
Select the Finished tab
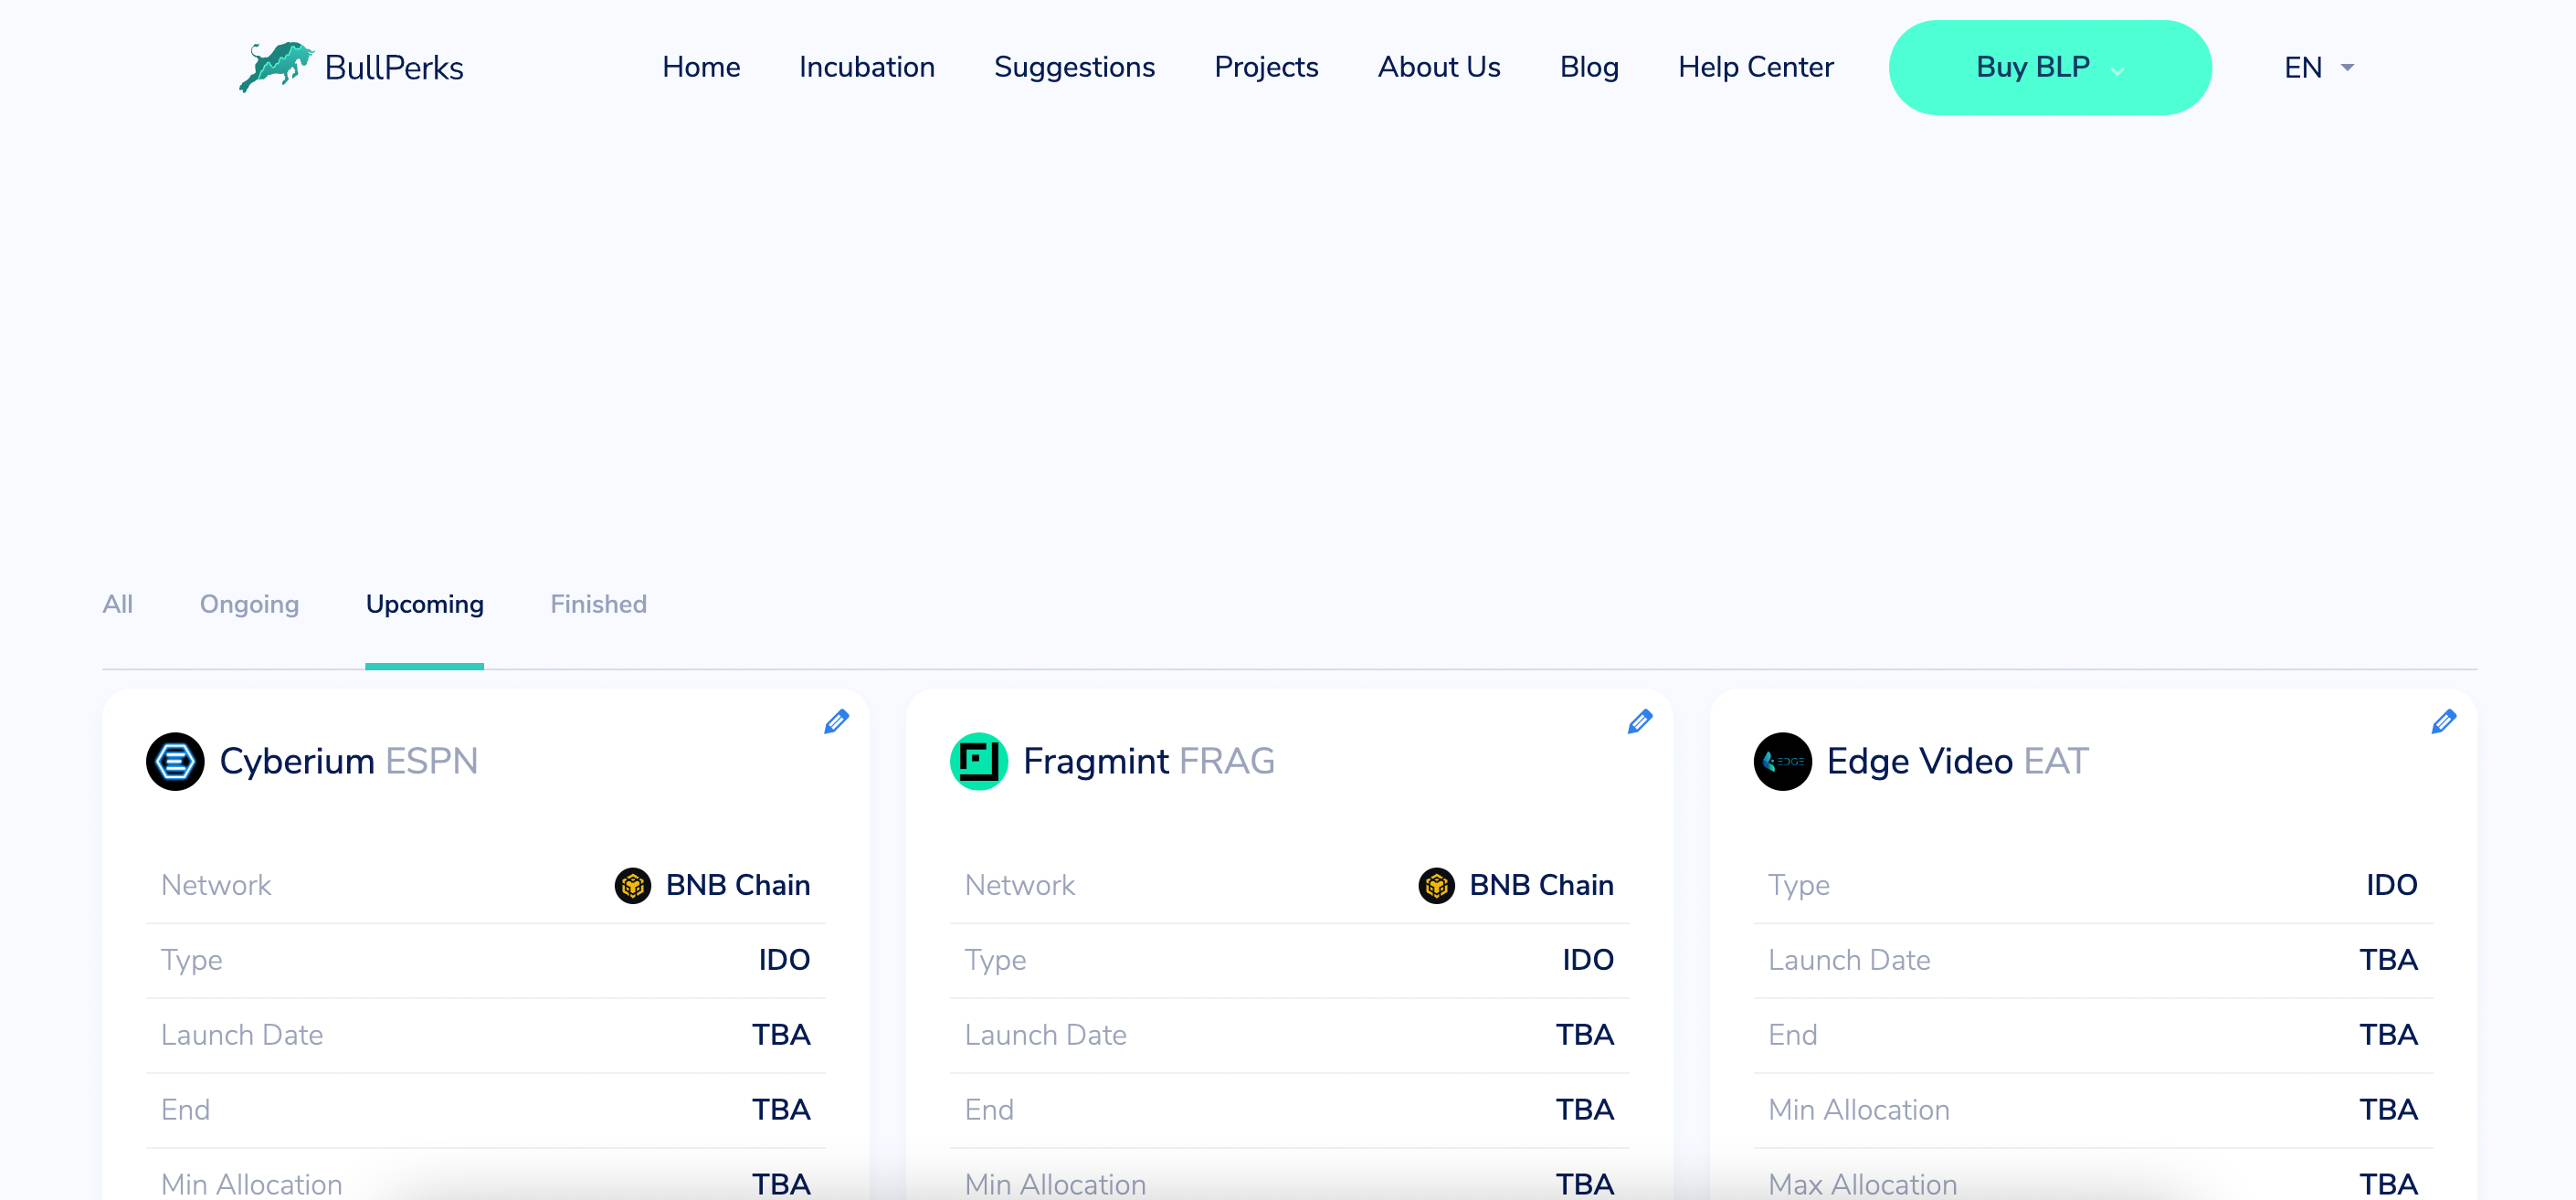598,604
